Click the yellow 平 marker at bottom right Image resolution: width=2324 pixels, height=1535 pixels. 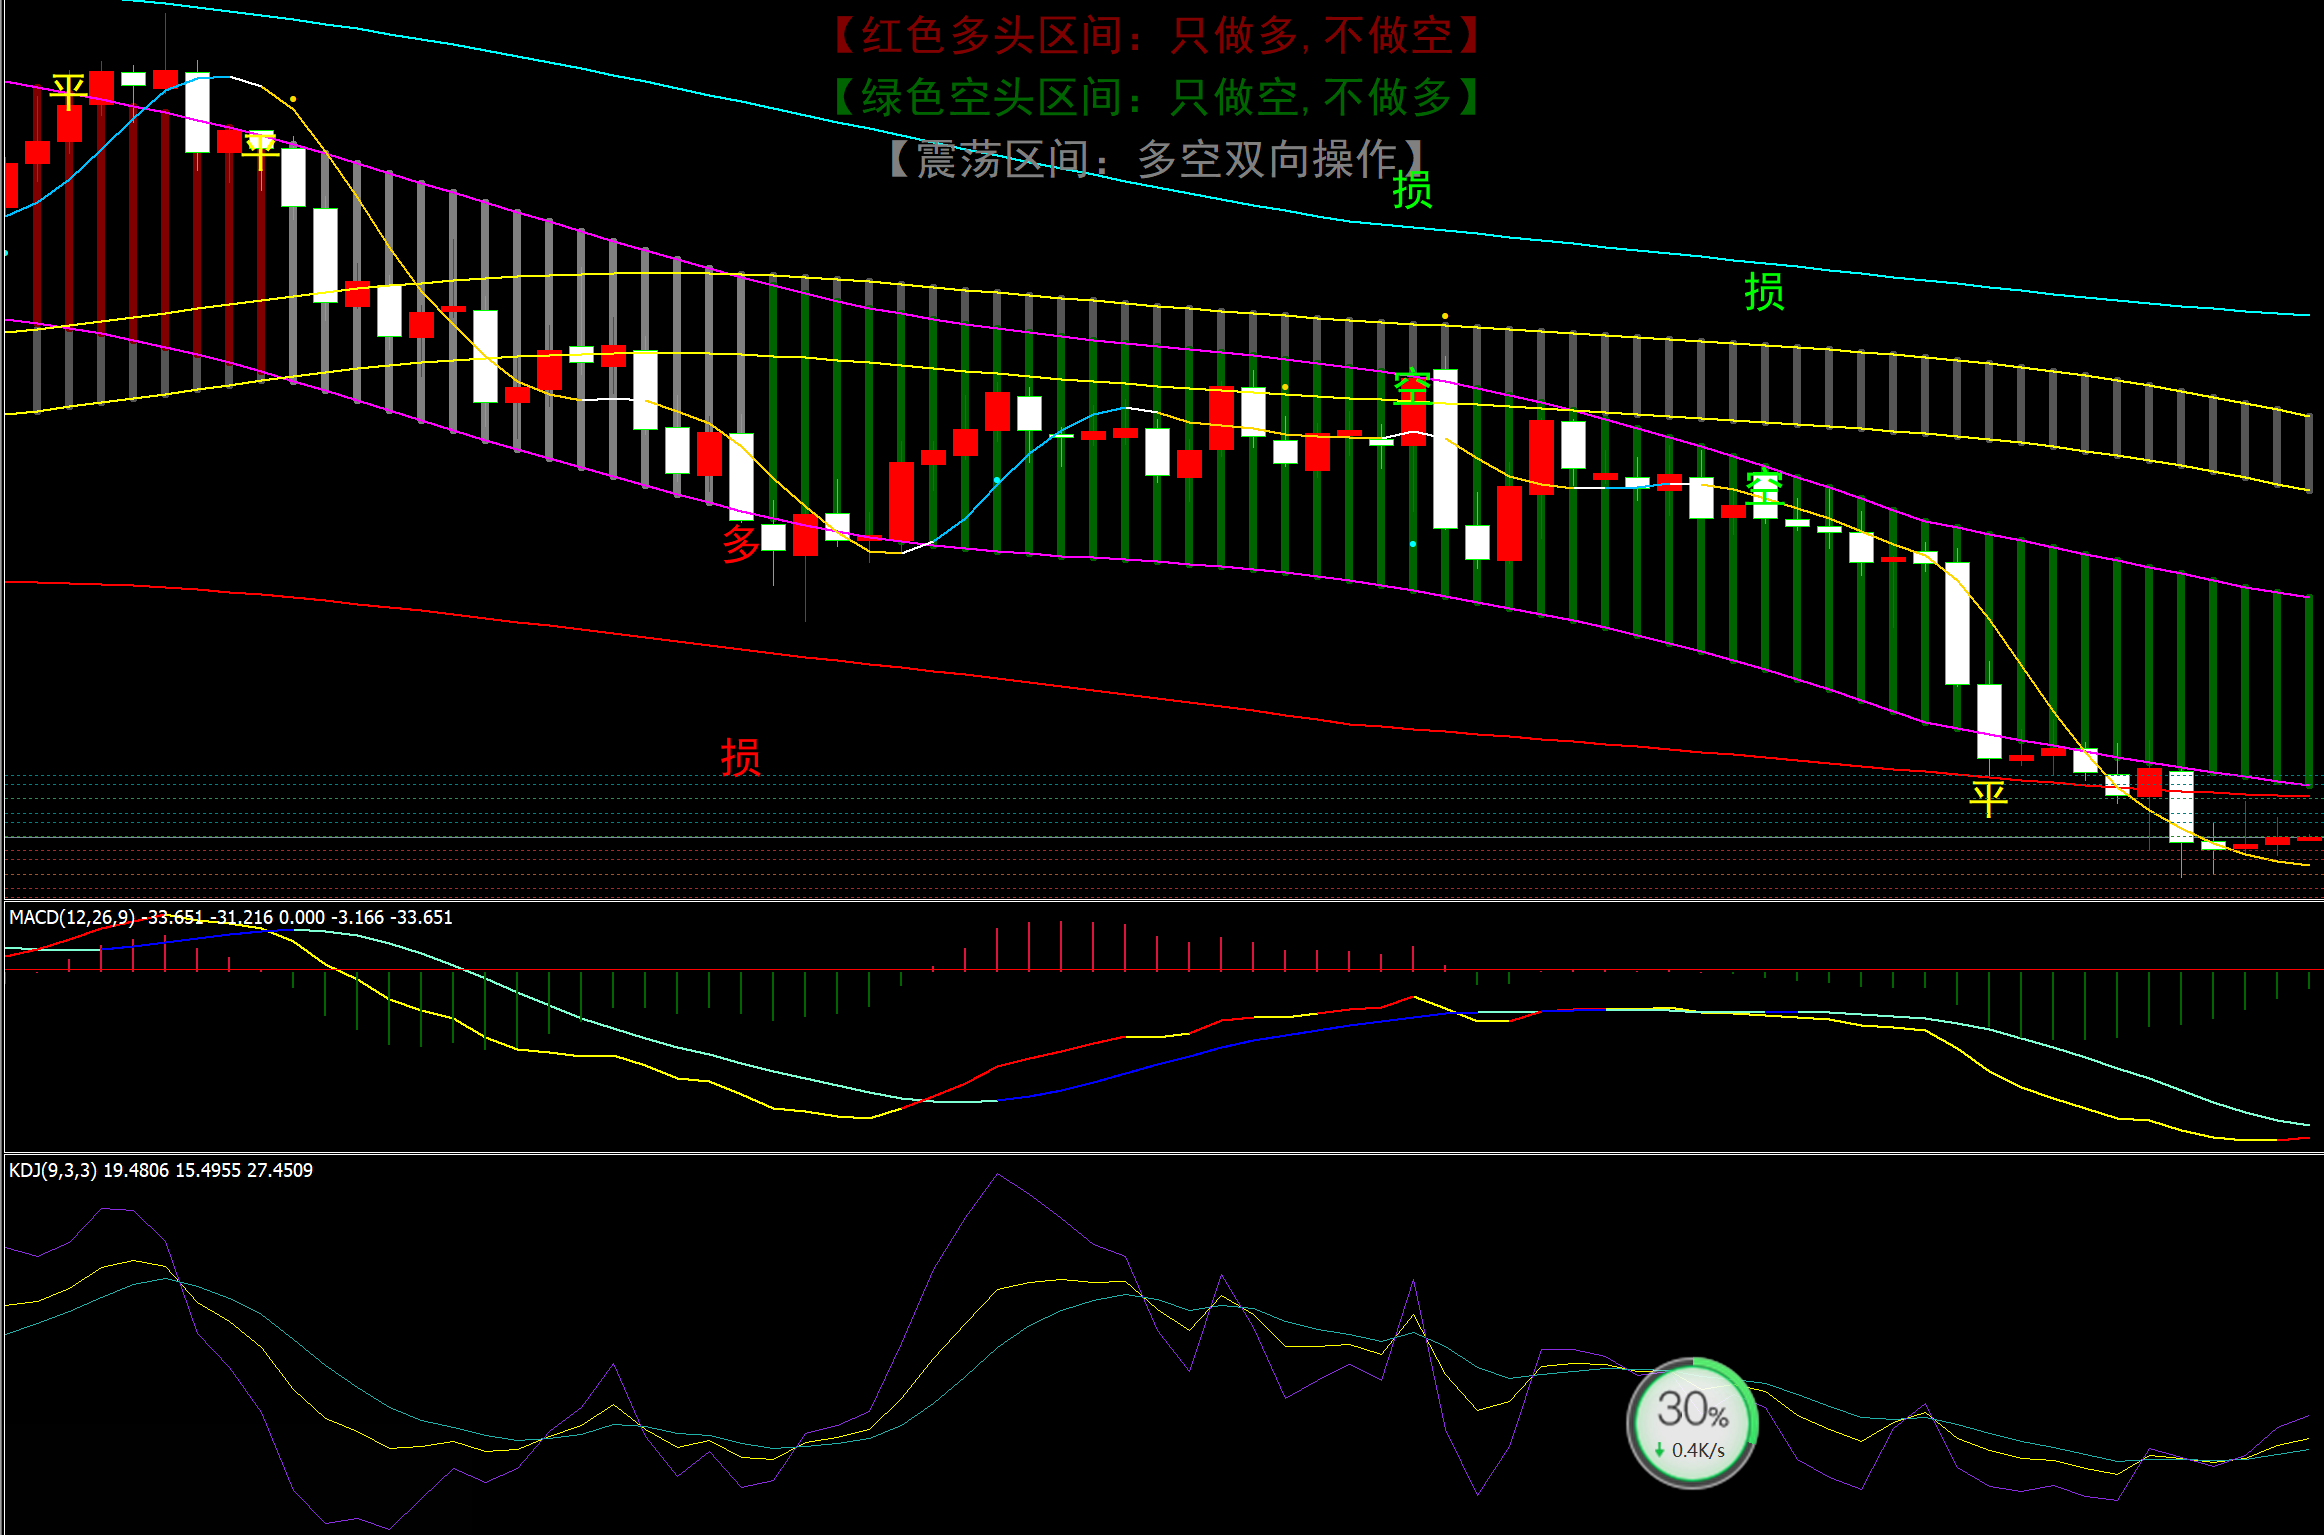(1988, 799)
